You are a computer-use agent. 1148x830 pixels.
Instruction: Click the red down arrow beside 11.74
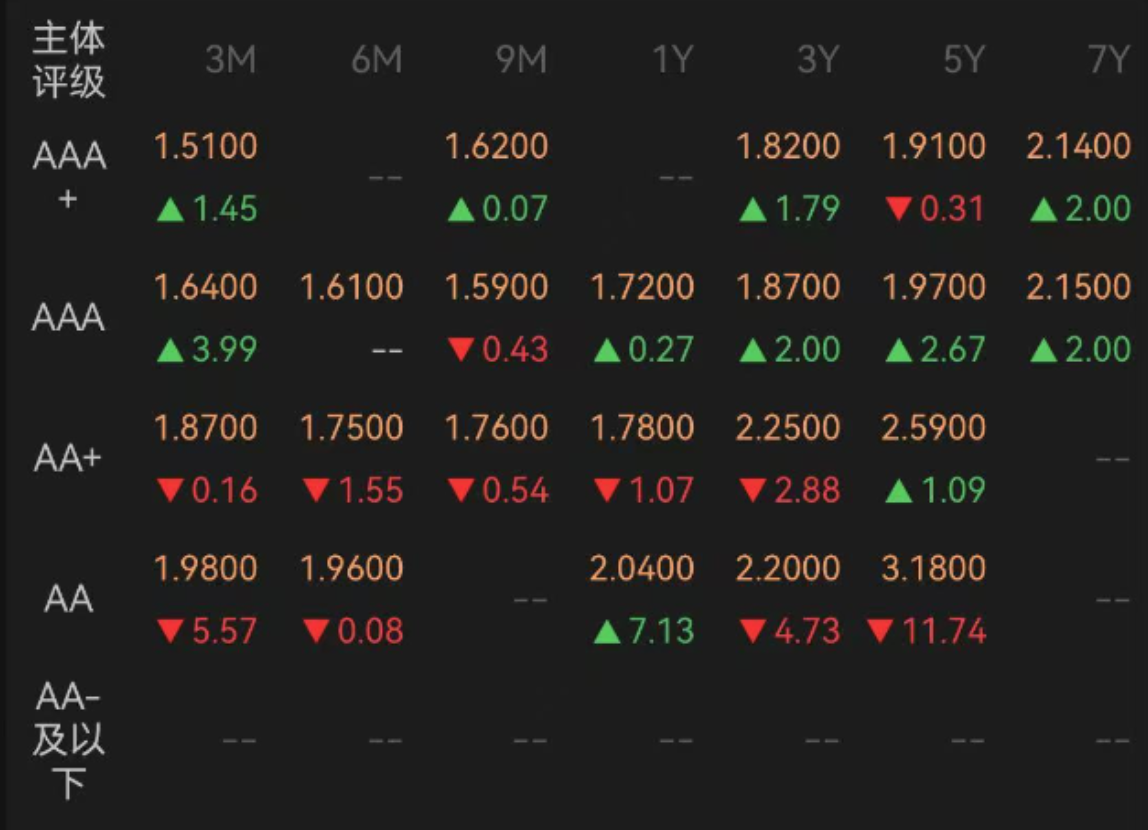click(x=880, y=633)
